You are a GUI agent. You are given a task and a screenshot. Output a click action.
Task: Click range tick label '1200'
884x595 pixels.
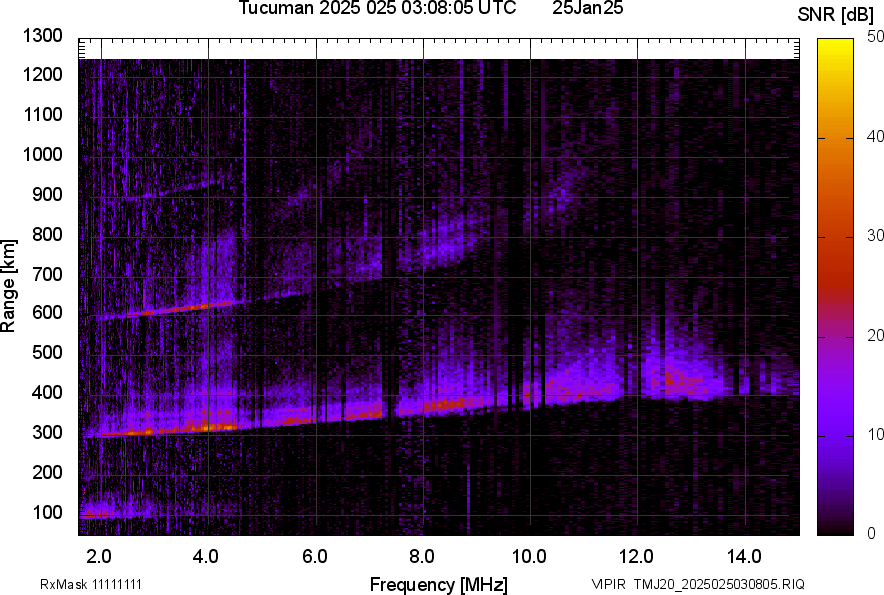click(43, 74)
